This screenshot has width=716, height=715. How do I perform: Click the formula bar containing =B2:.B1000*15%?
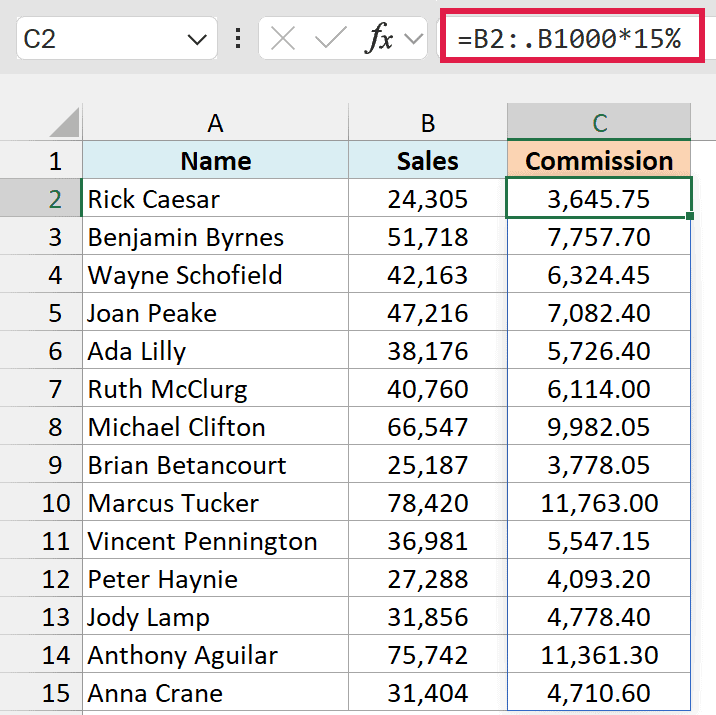coord(572,36)
